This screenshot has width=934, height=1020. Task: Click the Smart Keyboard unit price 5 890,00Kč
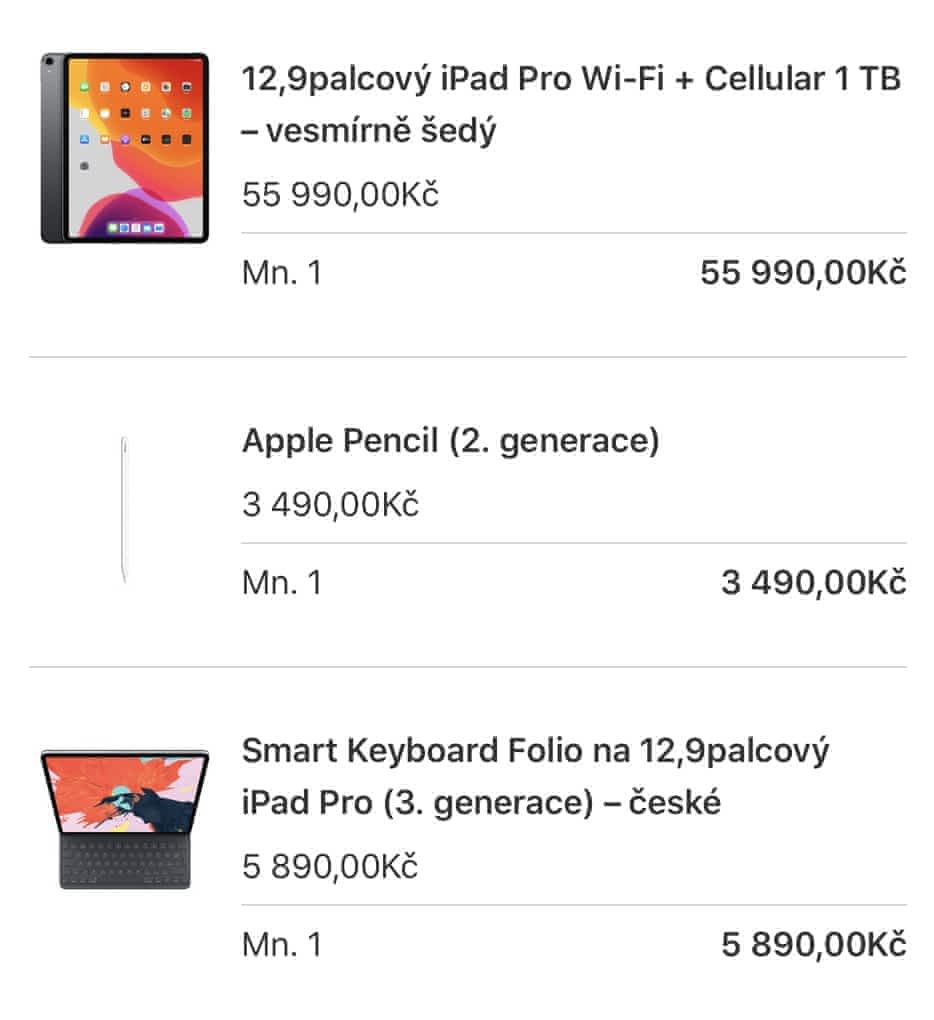[330, 866]
